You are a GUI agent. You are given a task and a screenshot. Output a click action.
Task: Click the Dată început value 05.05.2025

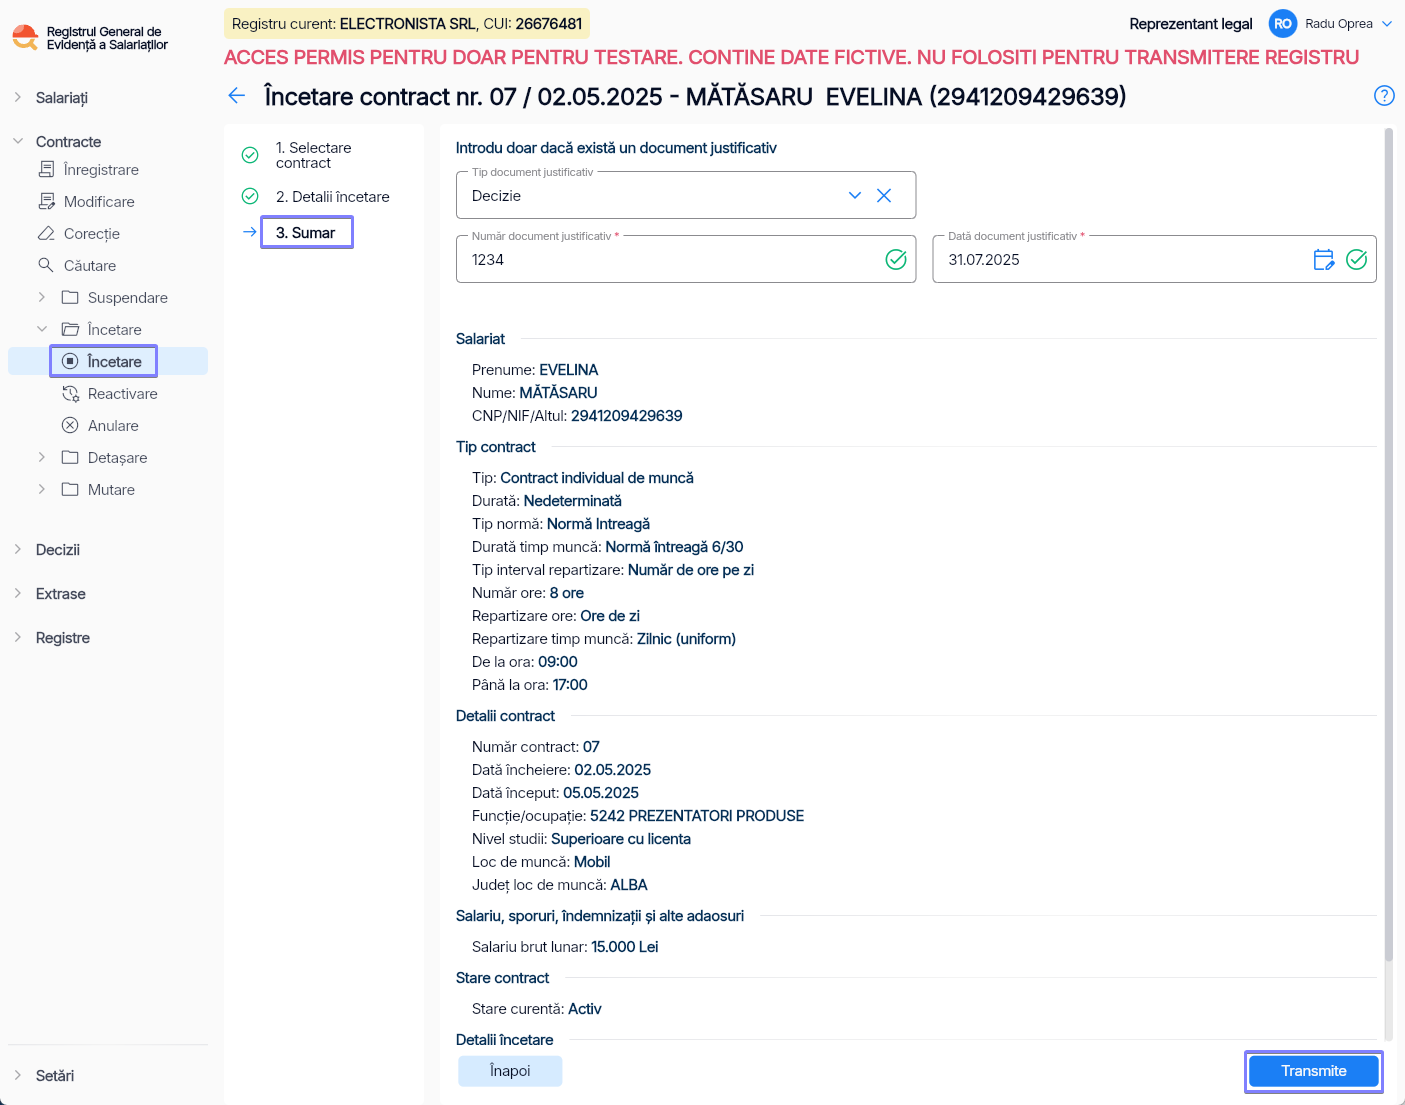[x=601, y=793]
